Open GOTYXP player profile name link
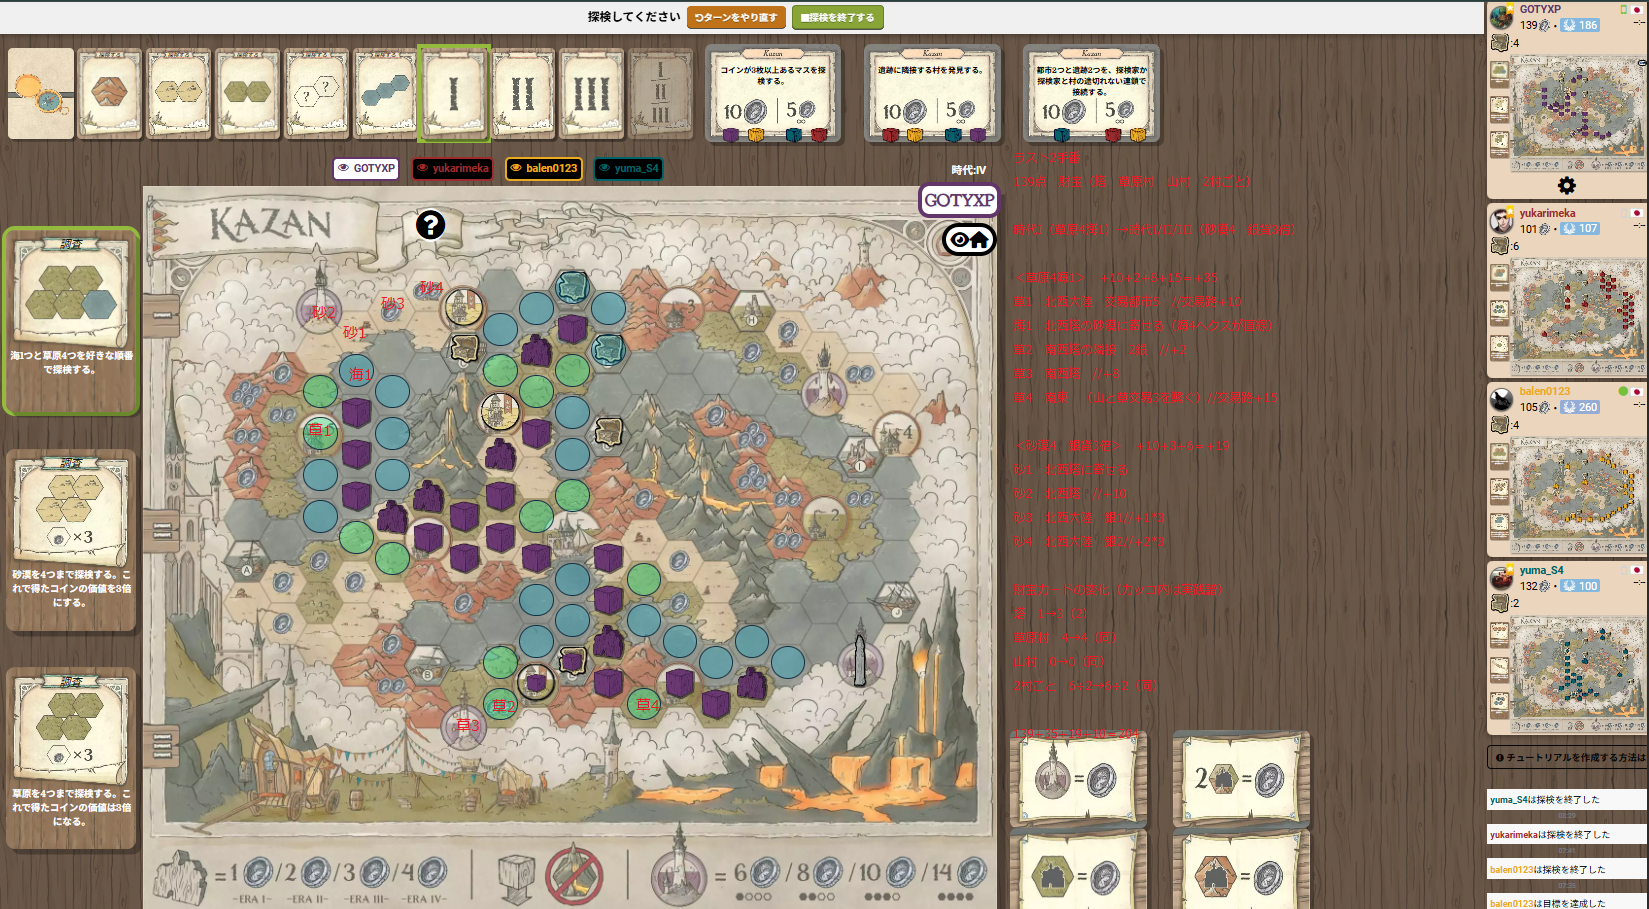 pos(1540,9)
